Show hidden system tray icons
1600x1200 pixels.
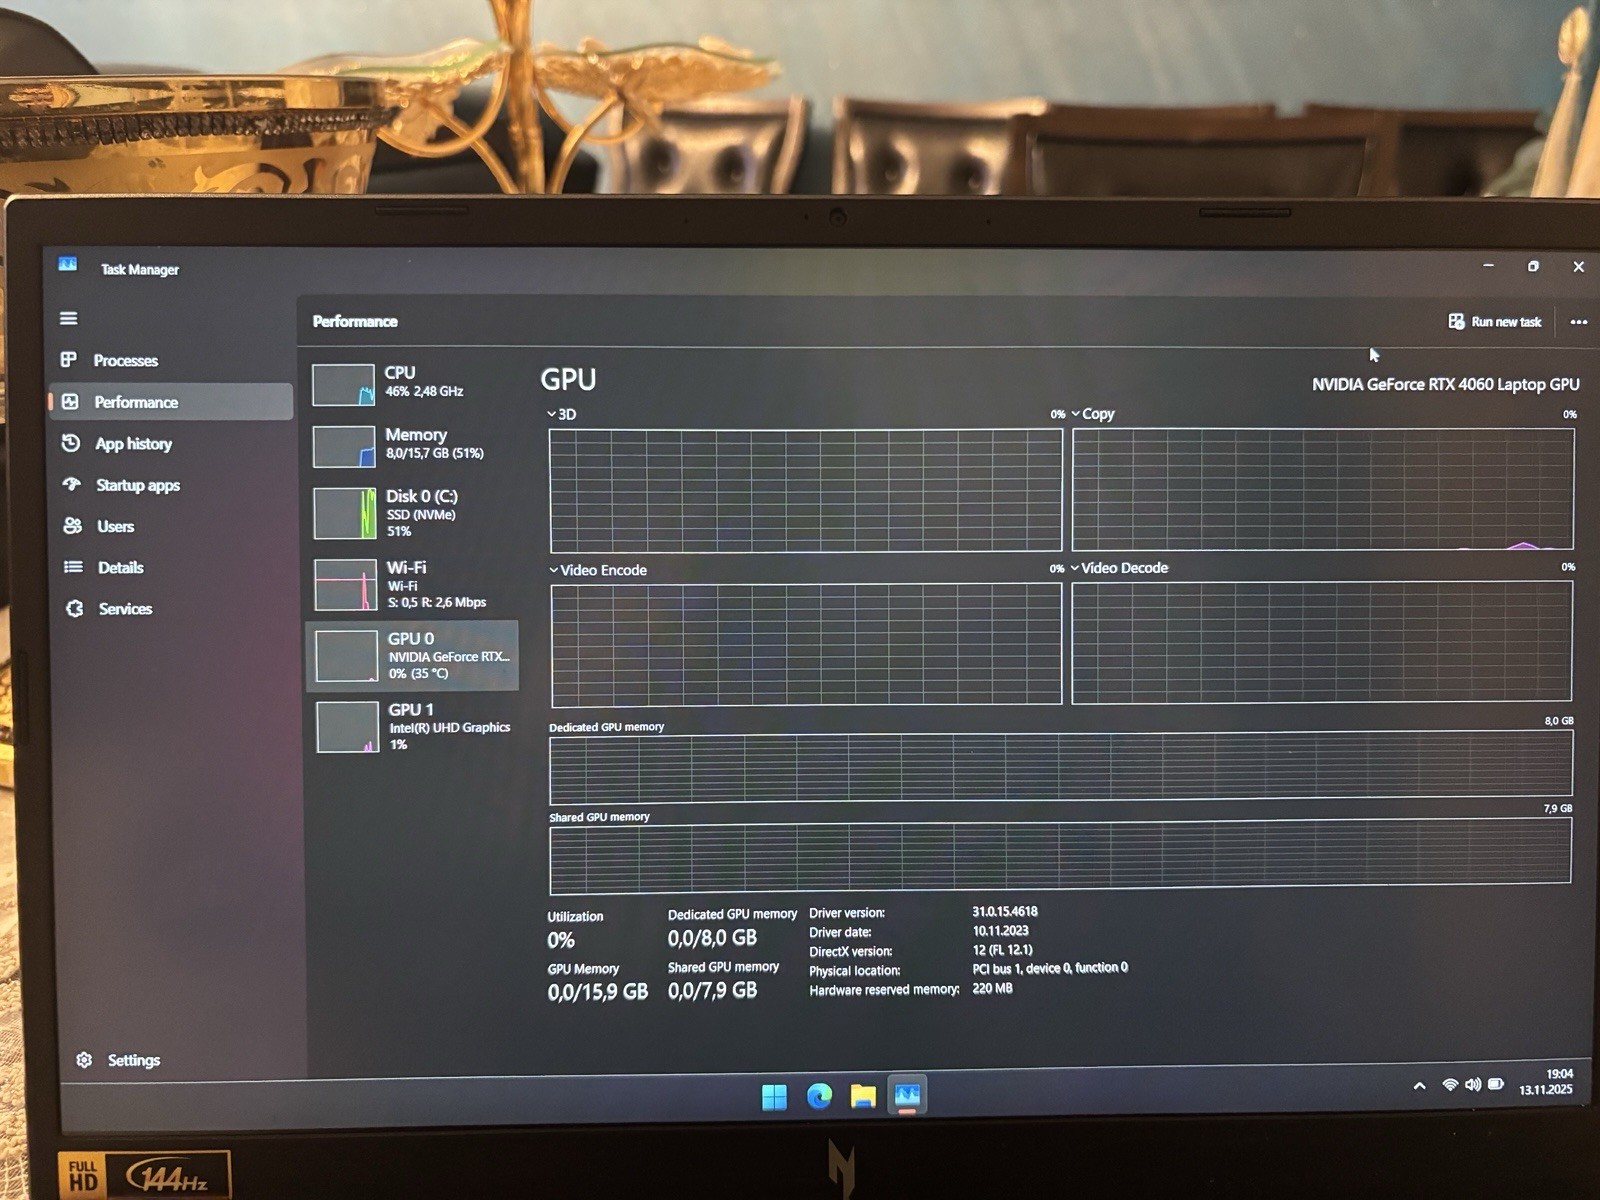click(1419, 1086)
